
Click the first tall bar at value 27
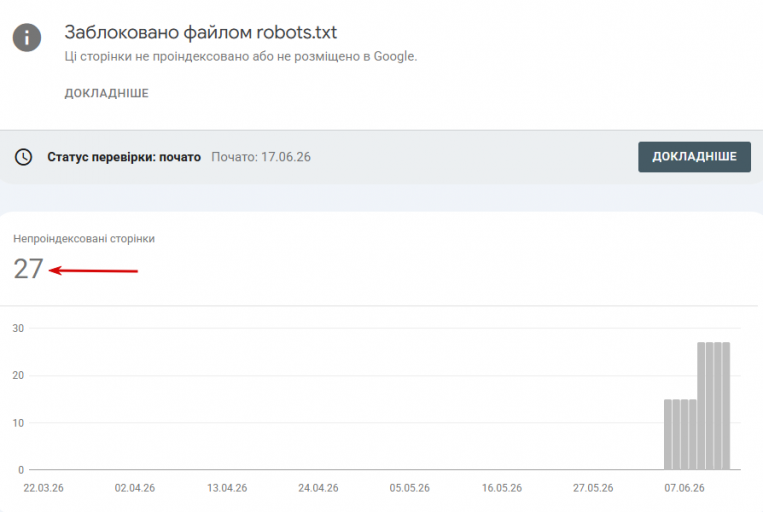click(701, 406)
